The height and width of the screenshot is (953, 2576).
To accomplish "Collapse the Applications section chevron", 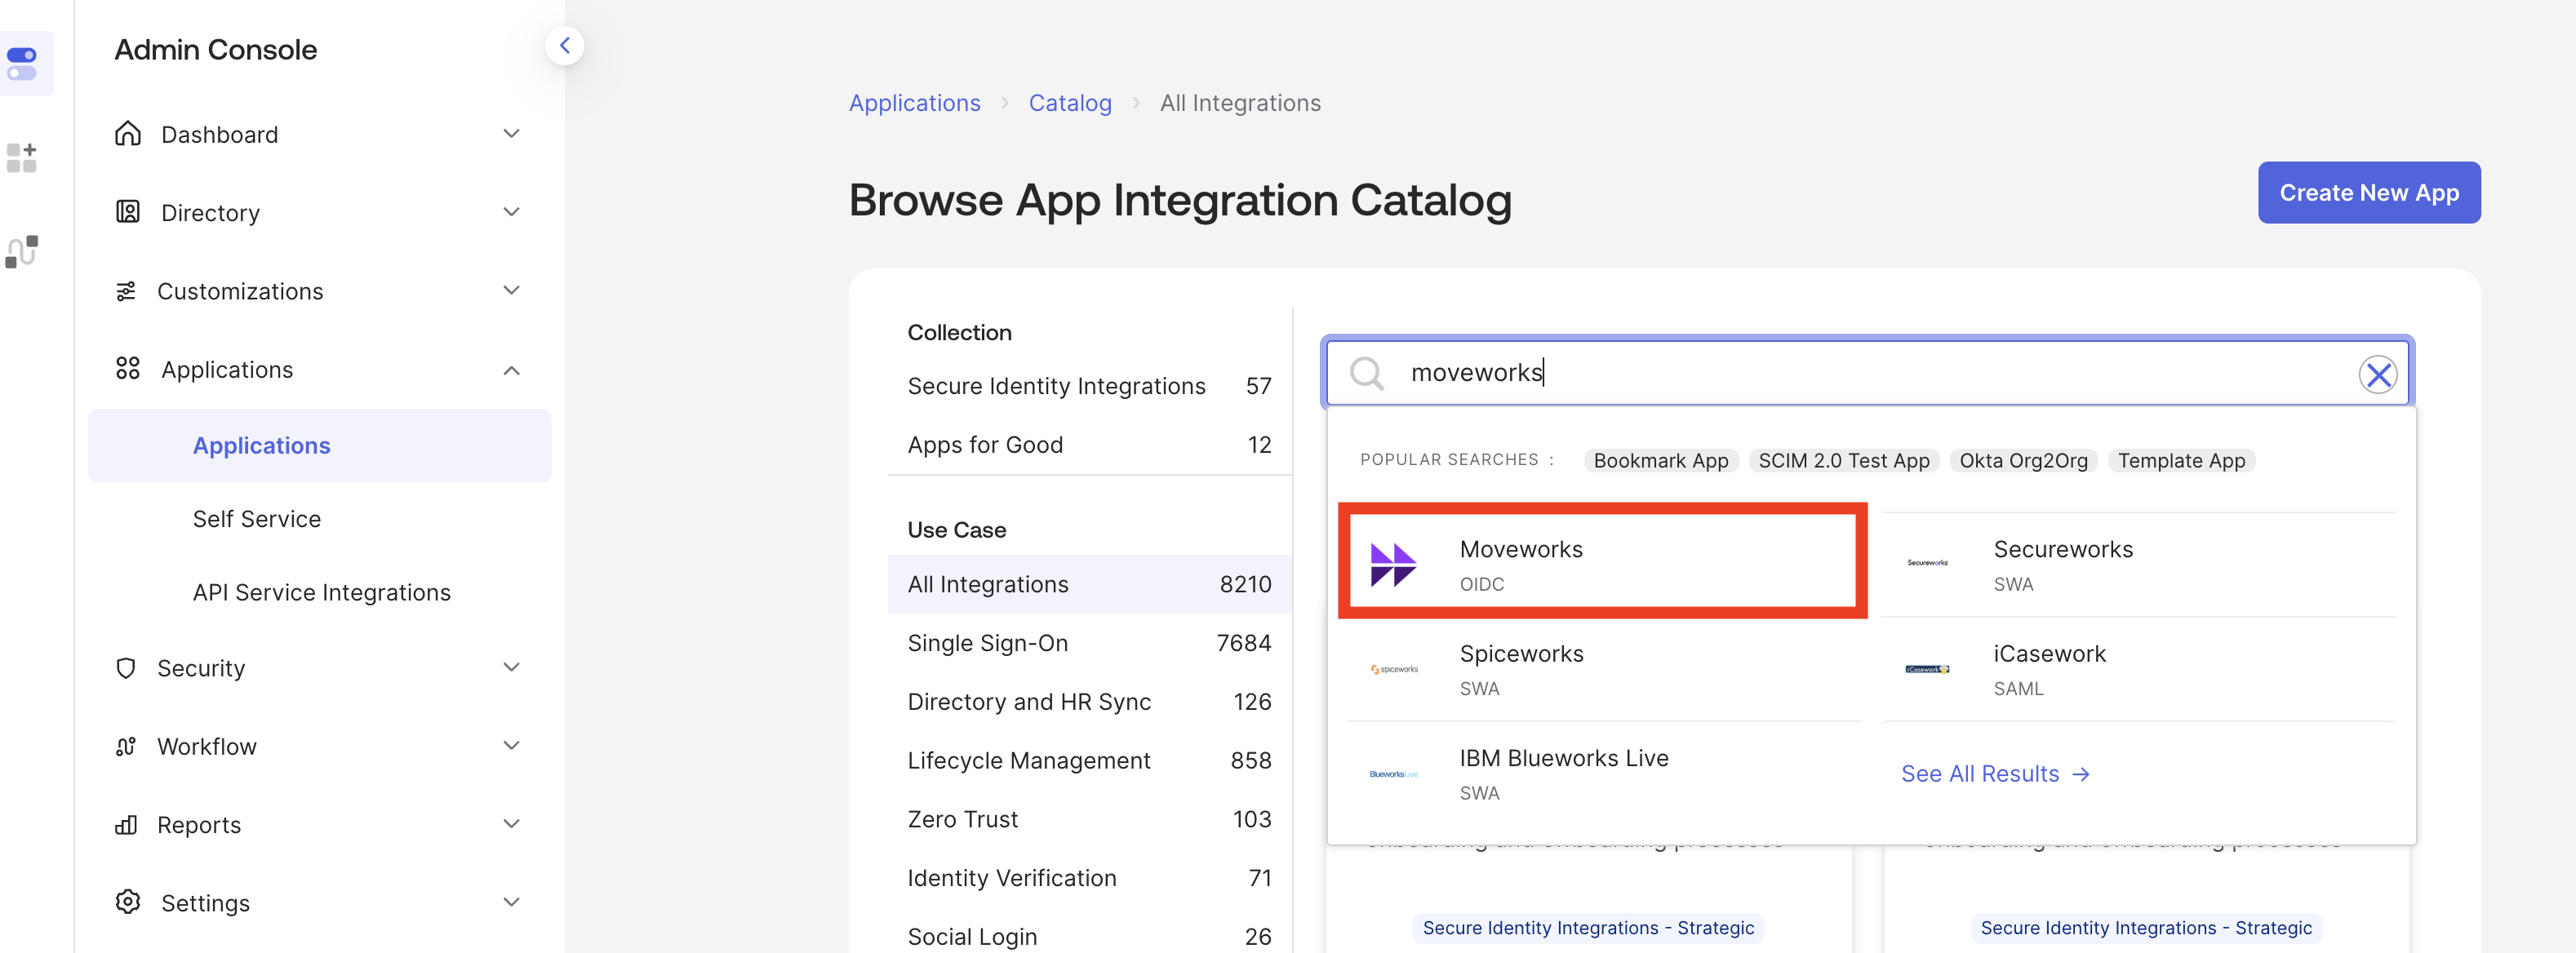I will 511,370.
